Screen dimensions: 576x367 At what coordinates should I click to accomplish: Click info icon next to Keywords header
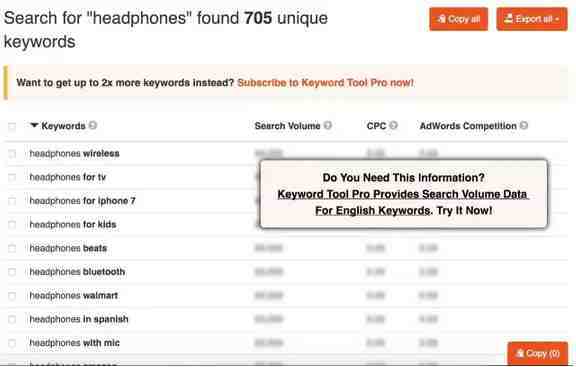tap(93, 125)
